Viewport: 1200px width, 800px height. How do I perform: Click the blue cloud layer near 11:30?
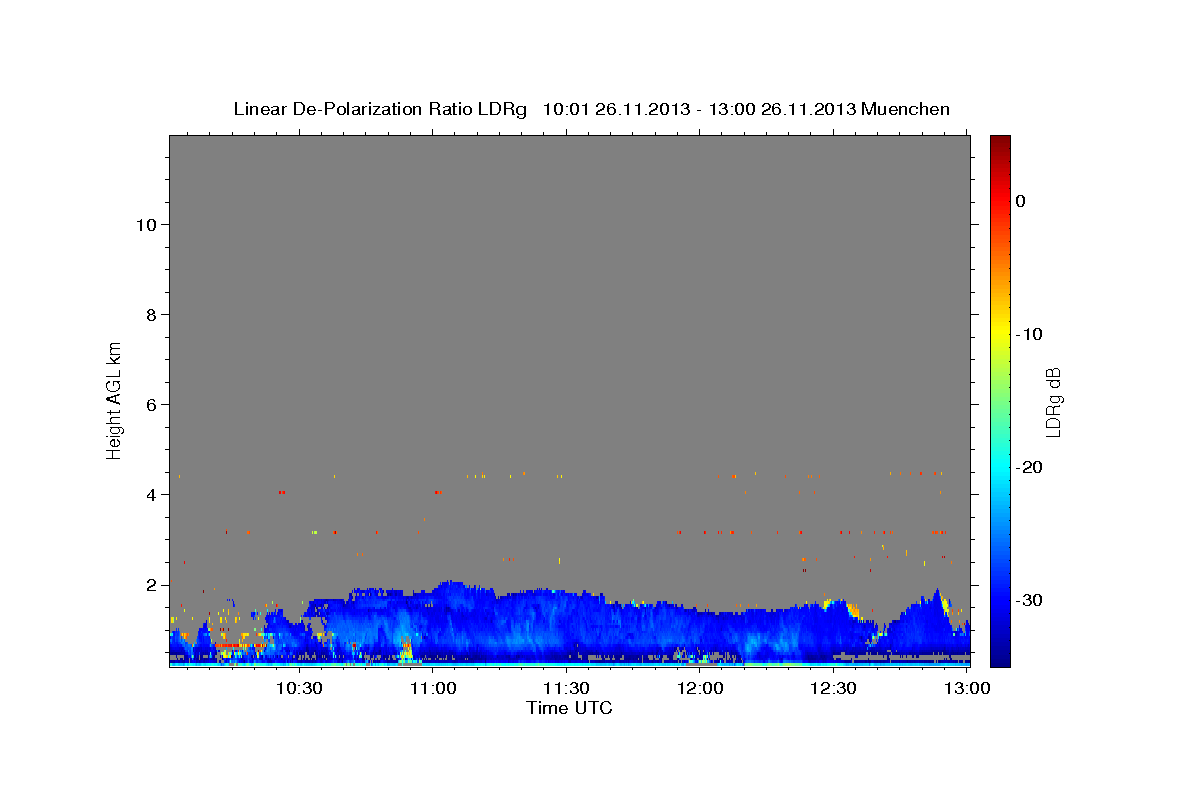pos(566,625)
